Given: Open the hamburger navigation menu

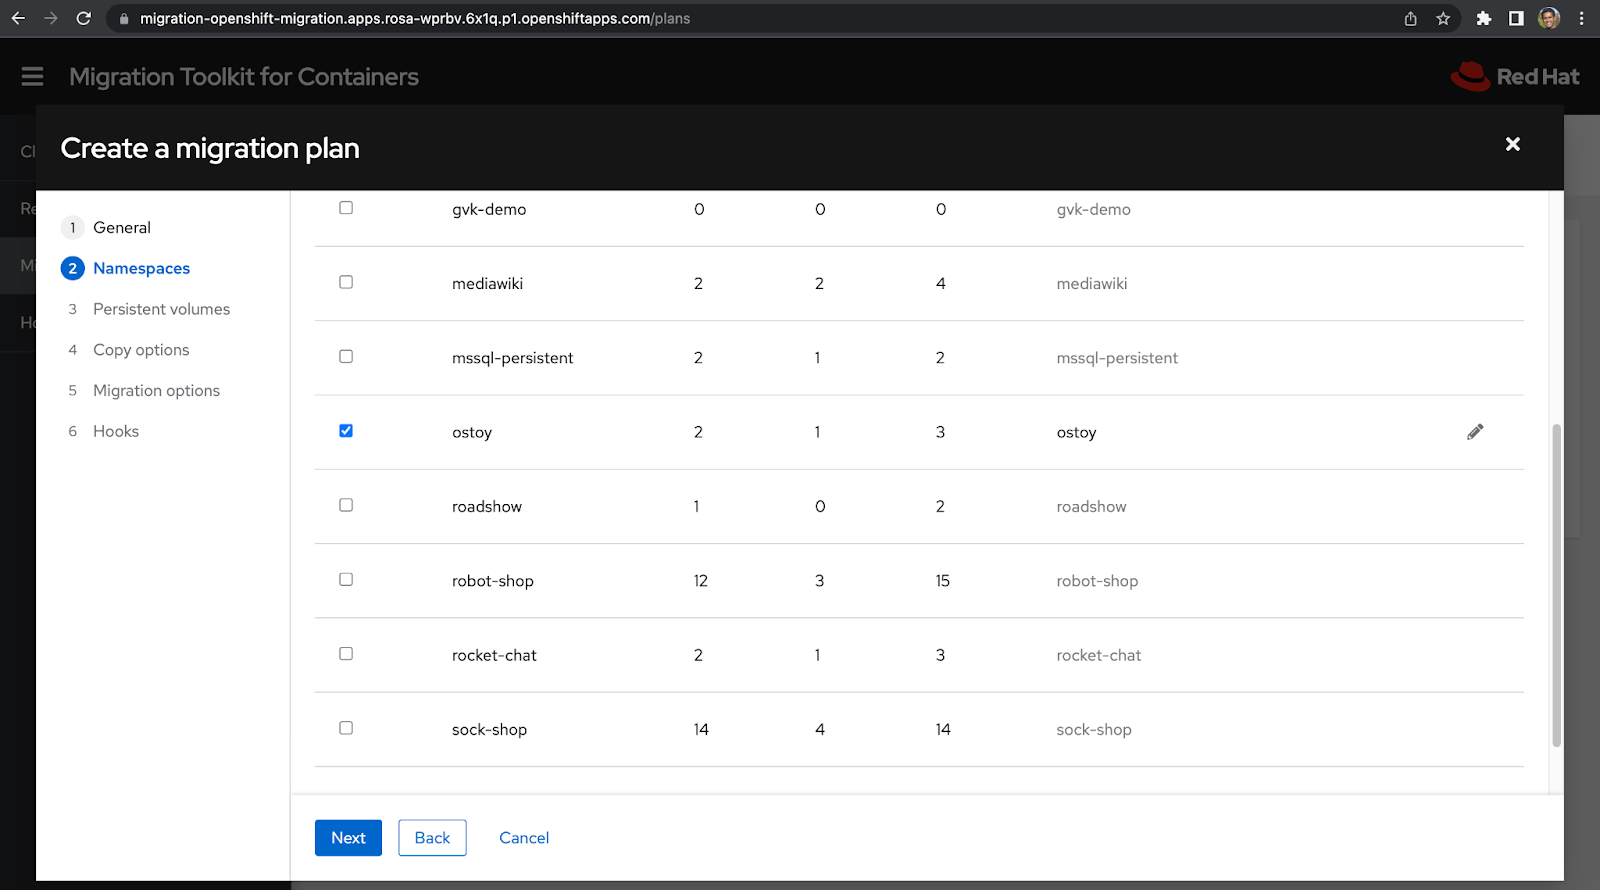Looking at the screenshot, I should point(32,77).
